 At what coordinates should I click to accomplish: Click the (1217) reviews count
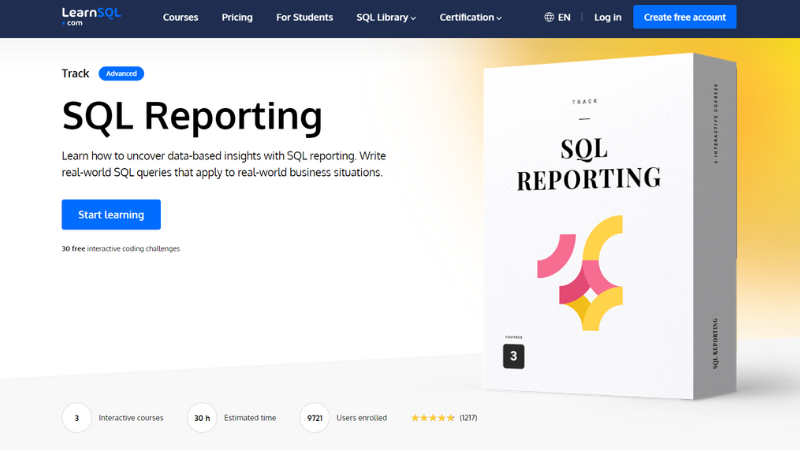tap(468, 418)
